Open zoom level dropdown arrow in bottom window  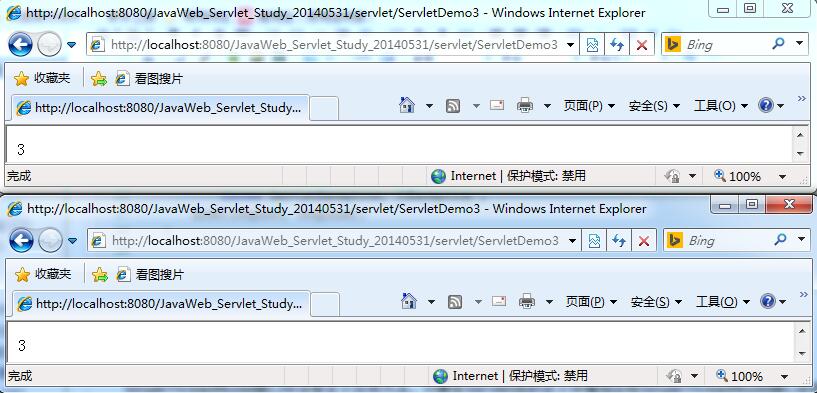[x=785, y=376]
